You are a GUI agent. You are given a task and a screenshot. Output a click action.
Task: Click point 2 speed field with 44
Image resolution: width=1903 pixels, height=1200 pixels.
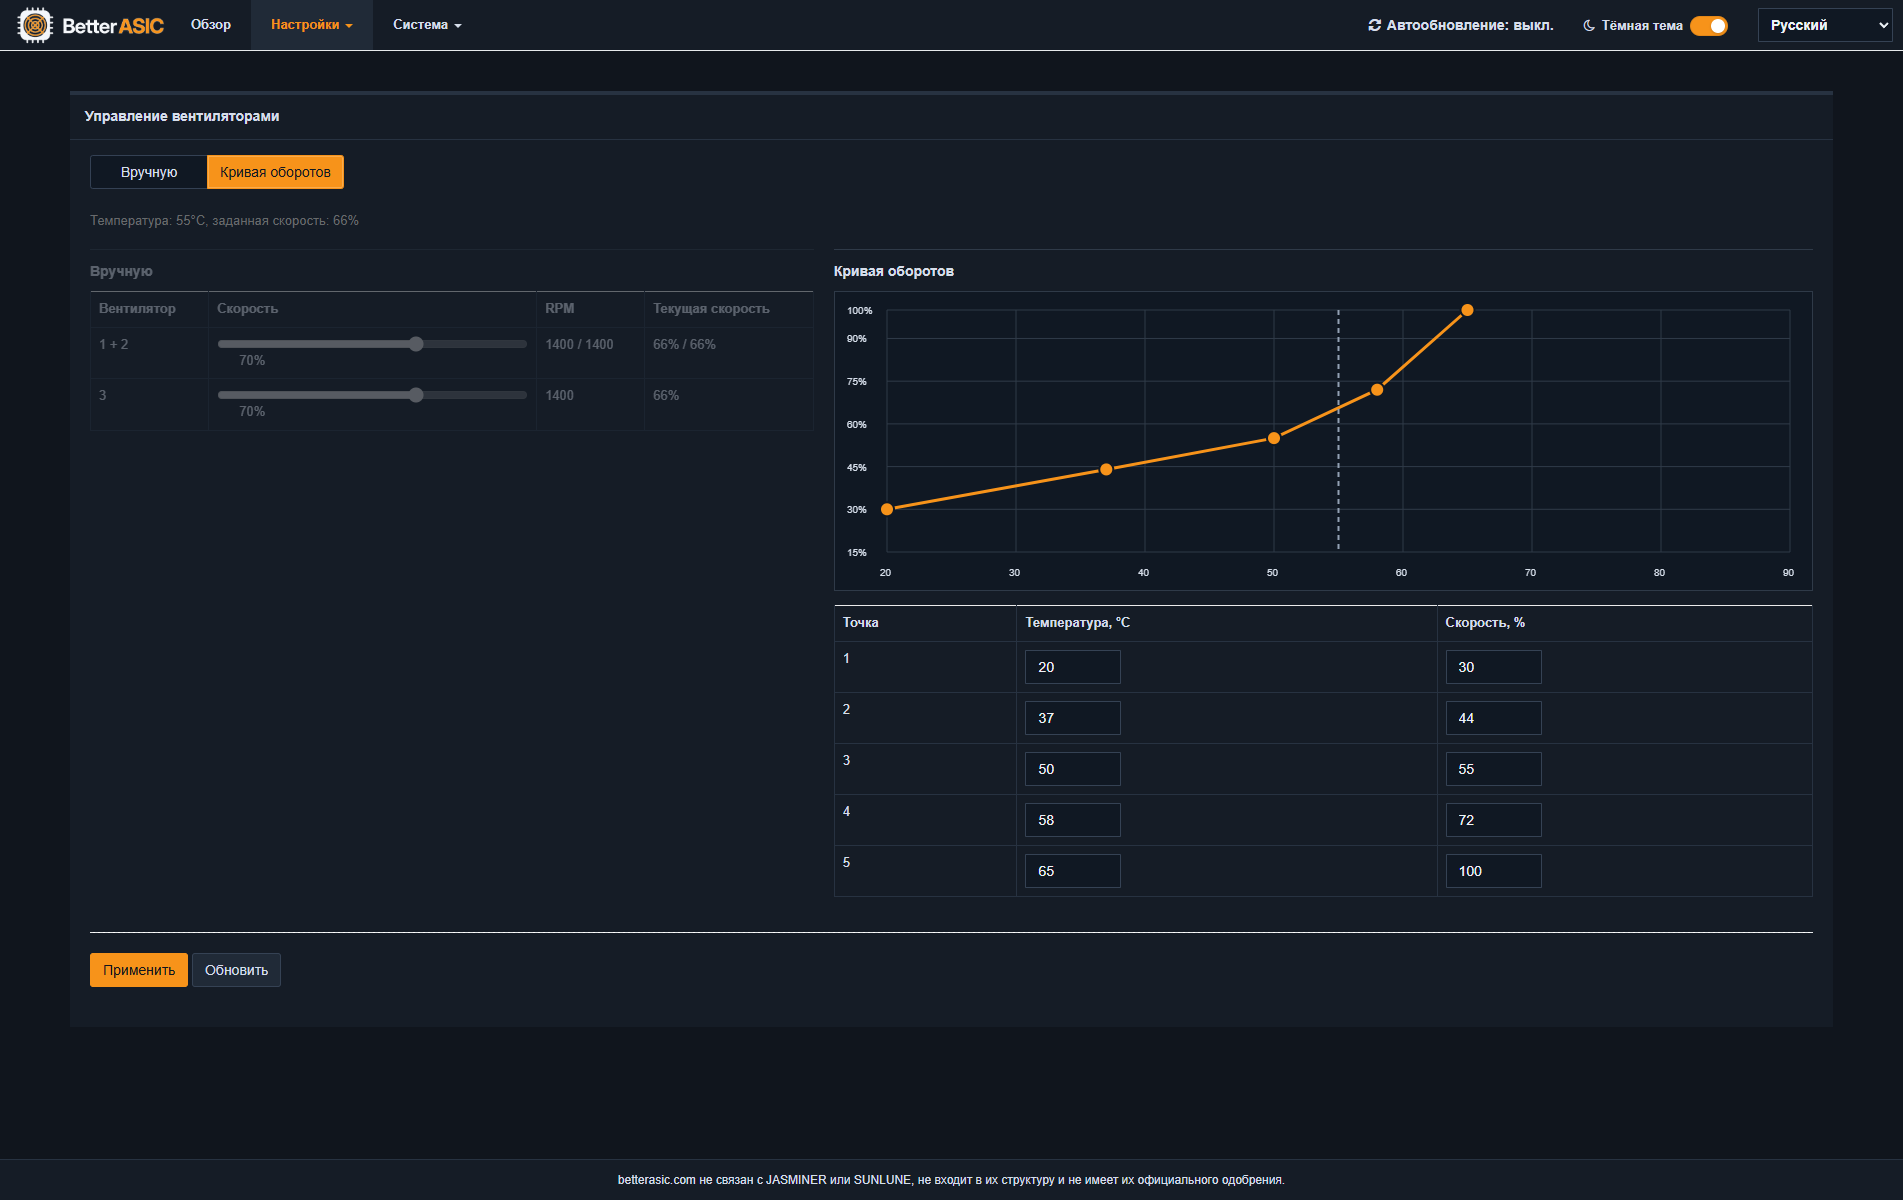click(x=1493, y=718)
